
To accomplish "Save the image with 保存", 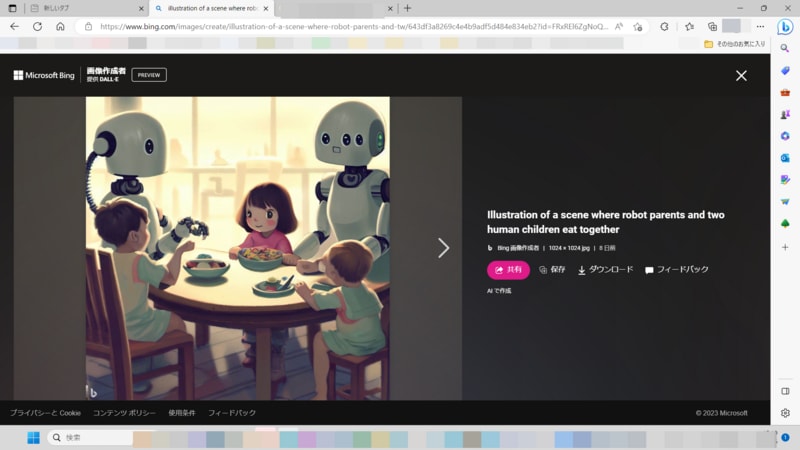I will point(552,270).
